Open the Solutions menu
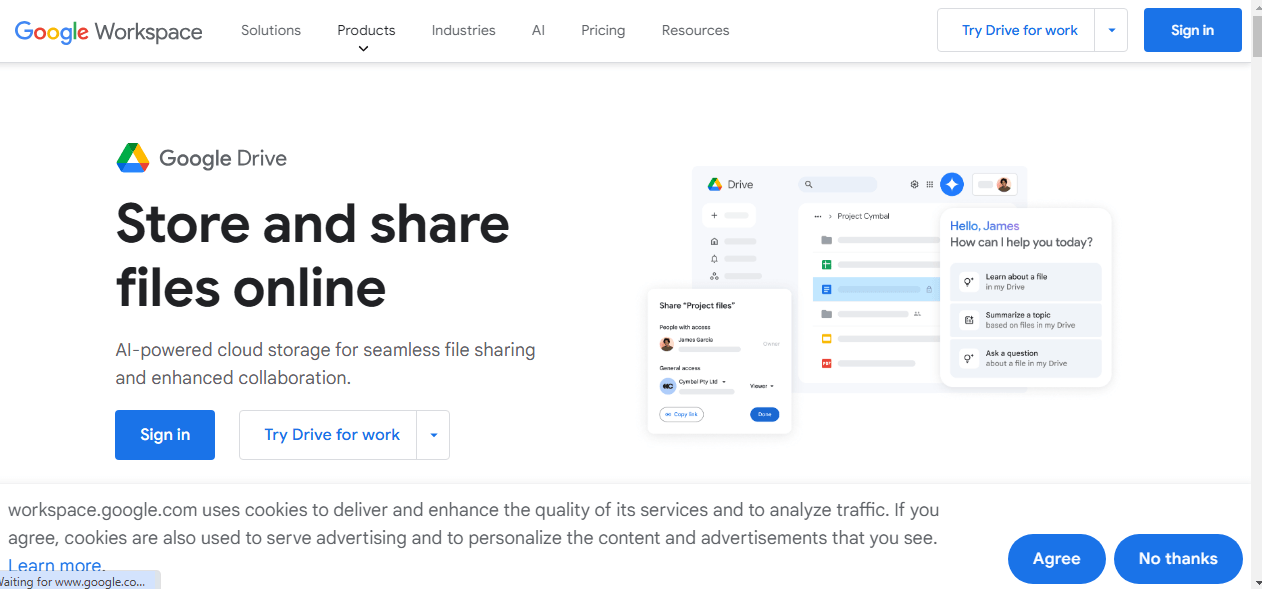1262x589 pixels. click(271, 30)
